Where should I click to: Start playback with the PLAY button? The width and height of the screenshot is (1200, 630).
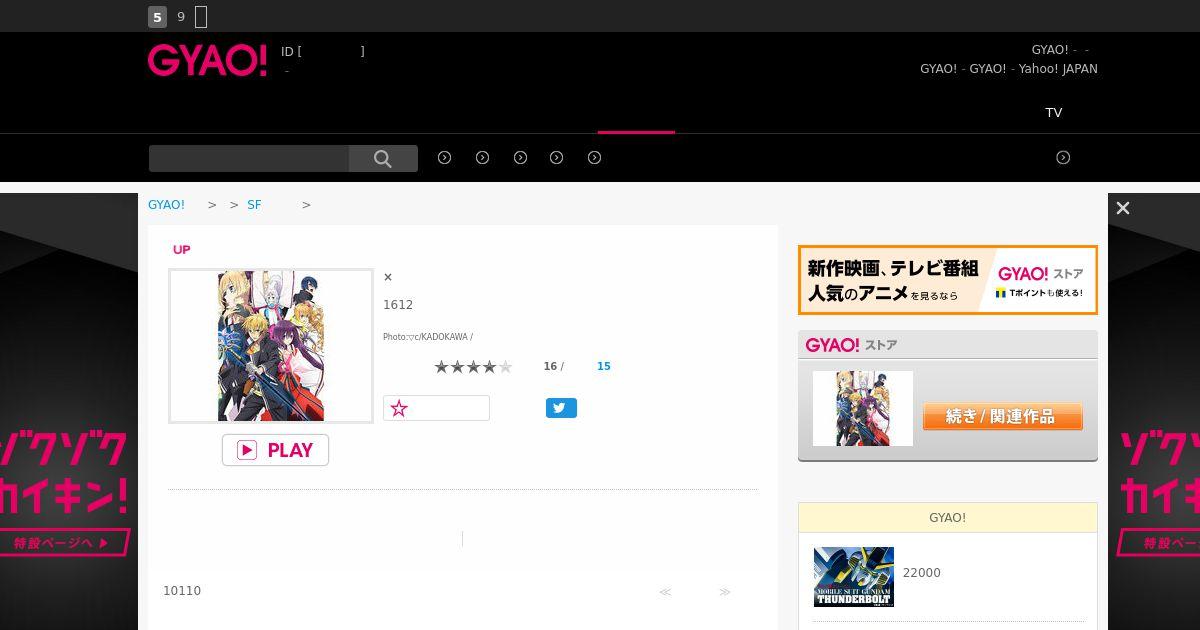coord(275,450)
